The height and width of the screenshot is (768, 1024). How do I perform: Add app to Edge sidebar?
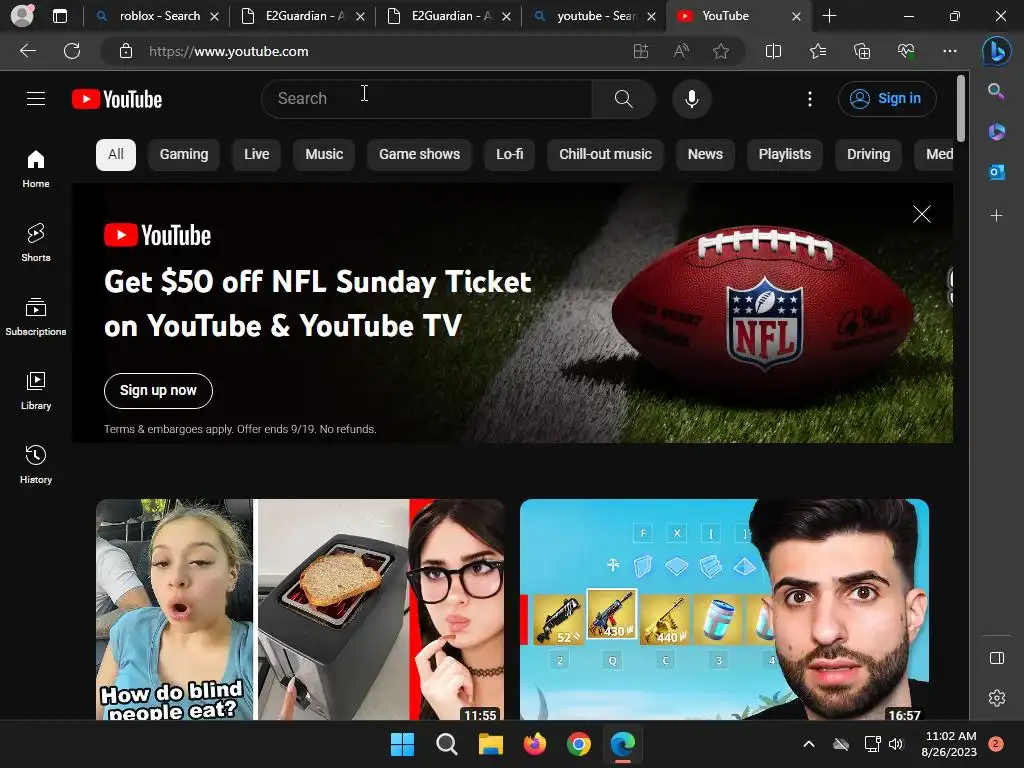click(x=996, y=216)
